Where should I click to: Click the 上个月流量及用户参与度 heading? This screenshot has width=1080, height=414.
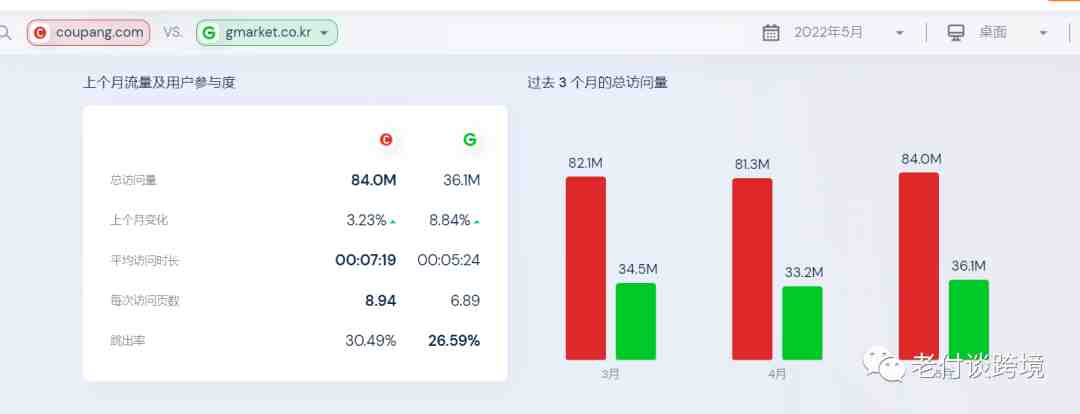159,83
